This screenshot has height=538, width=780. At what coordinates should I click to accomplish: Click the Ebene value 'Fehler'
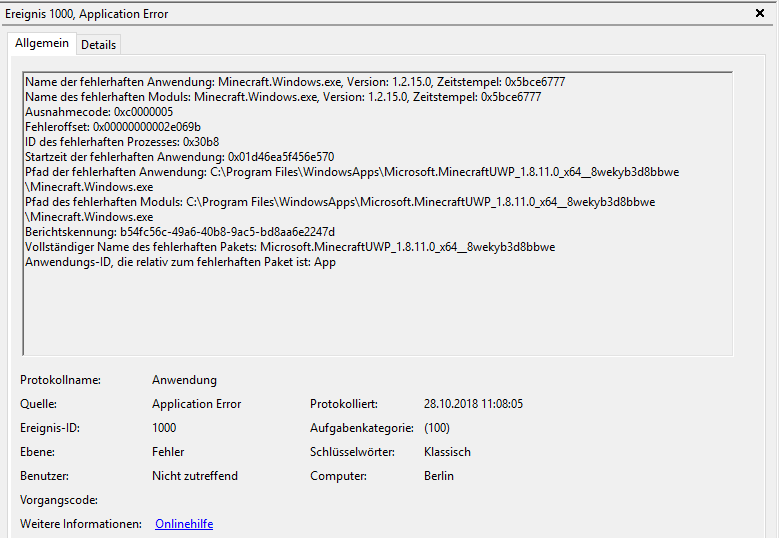[x=168, y=452]
